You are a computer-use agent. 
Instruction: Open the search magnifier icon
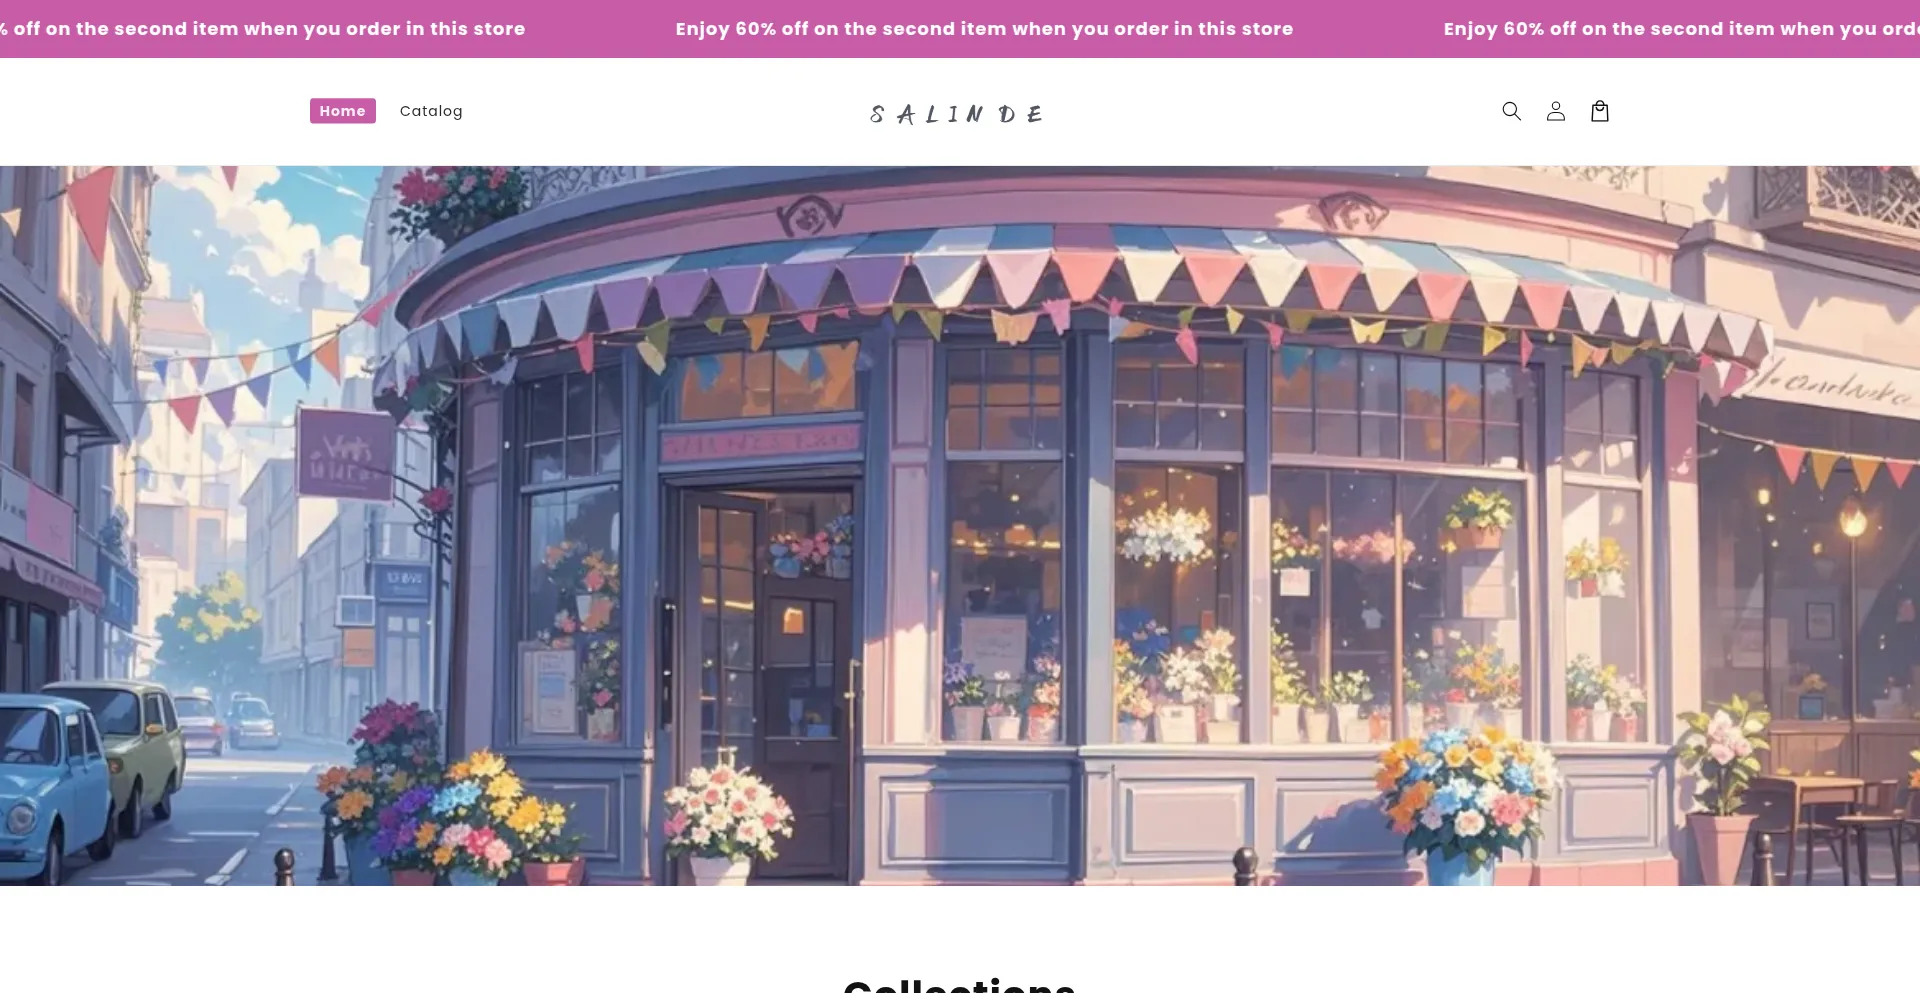1511,111
